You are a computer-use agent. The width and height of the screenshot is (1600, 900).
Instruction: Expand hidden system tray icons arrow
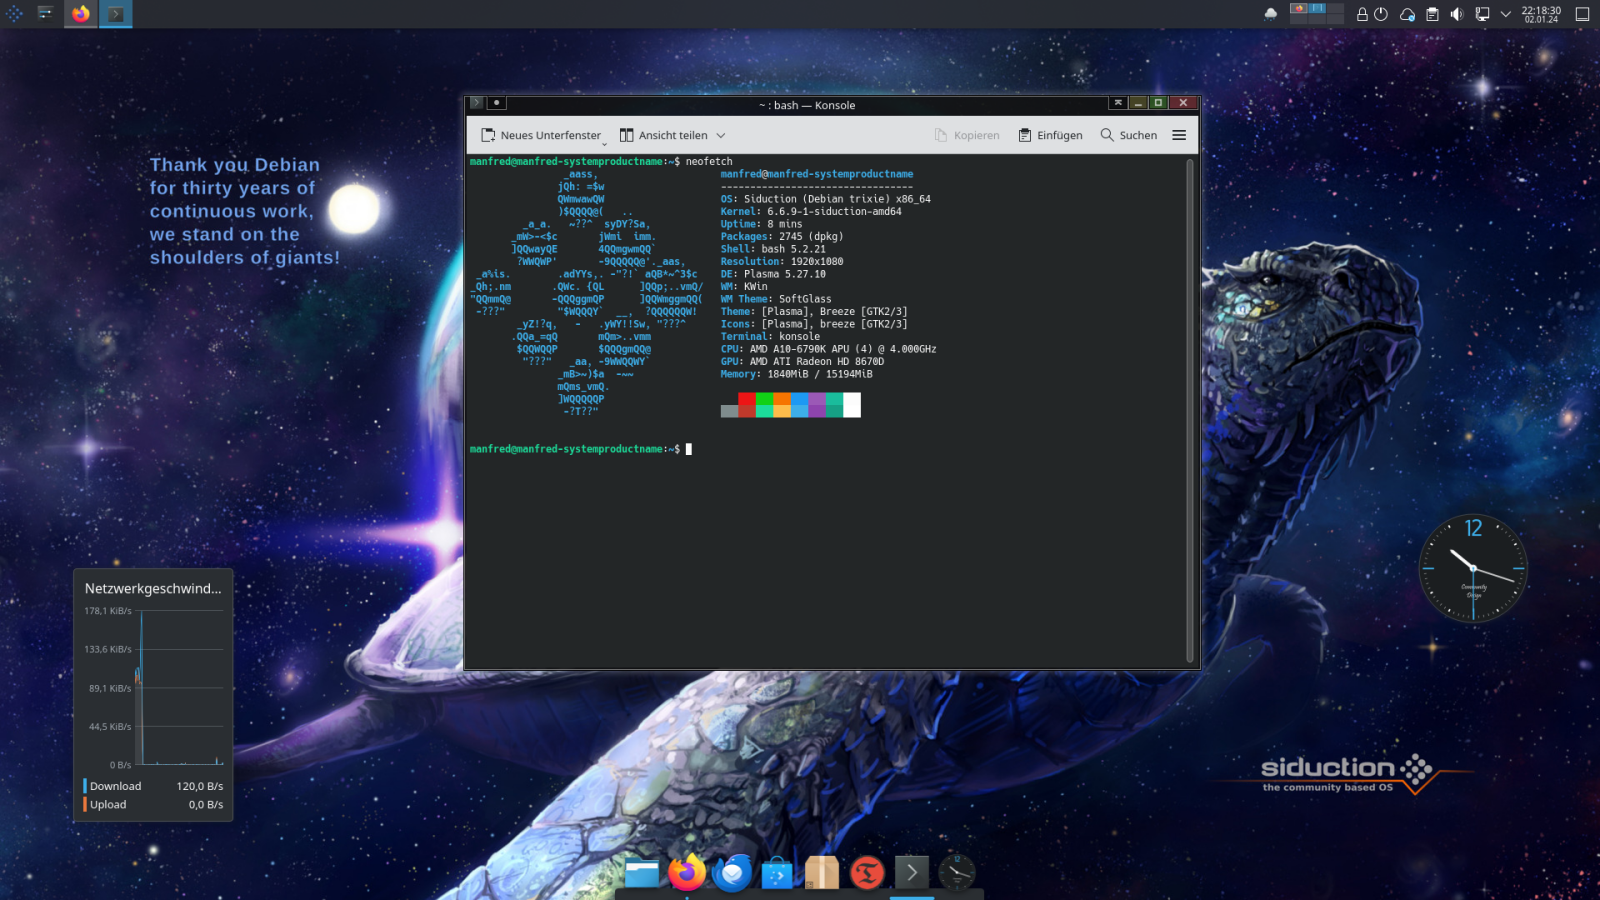(1505, 14)
